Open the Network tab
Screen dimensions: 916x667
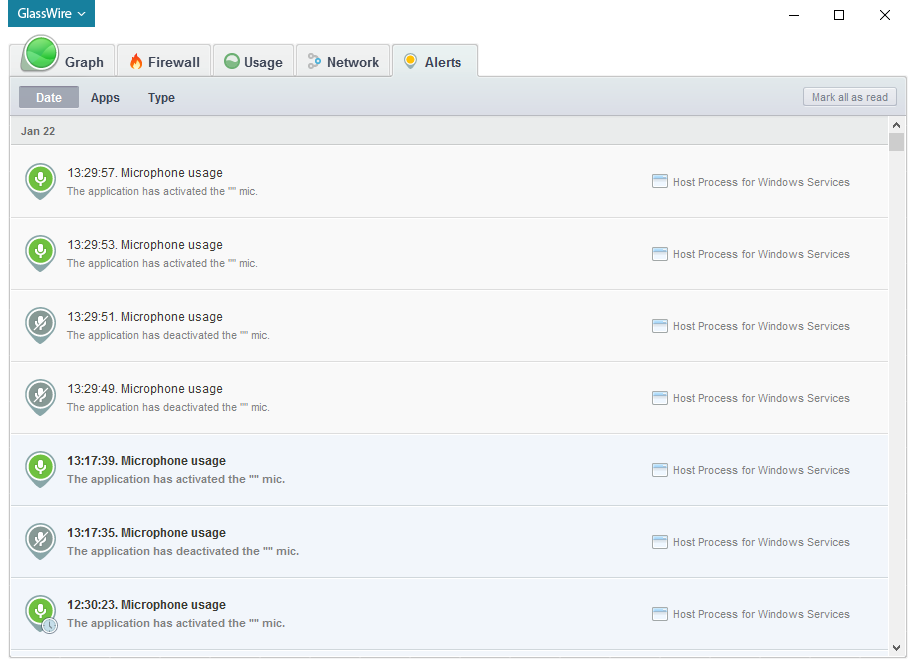tap(342, 62)
